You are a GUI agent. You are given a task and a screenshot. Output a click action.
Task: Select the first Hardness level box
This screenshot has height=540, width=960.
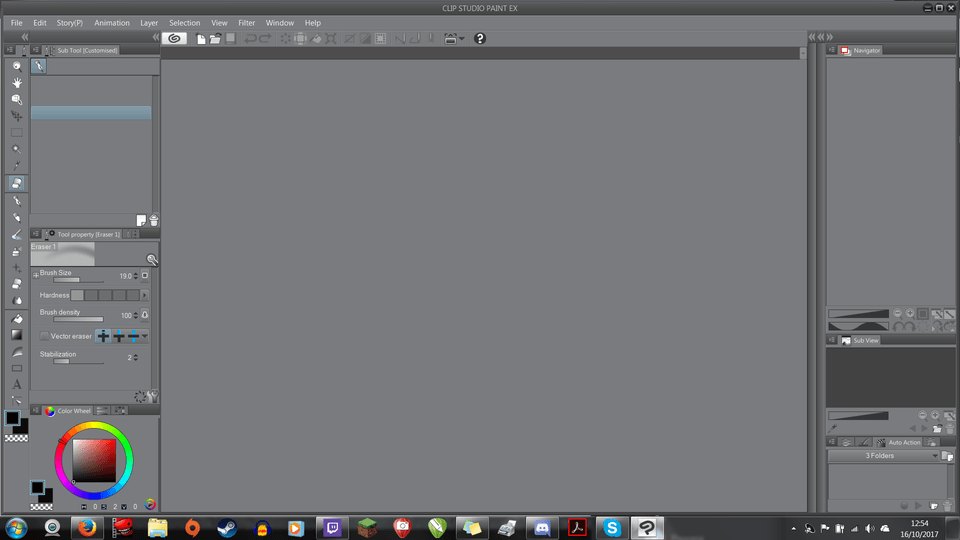[x=77, y=295]
